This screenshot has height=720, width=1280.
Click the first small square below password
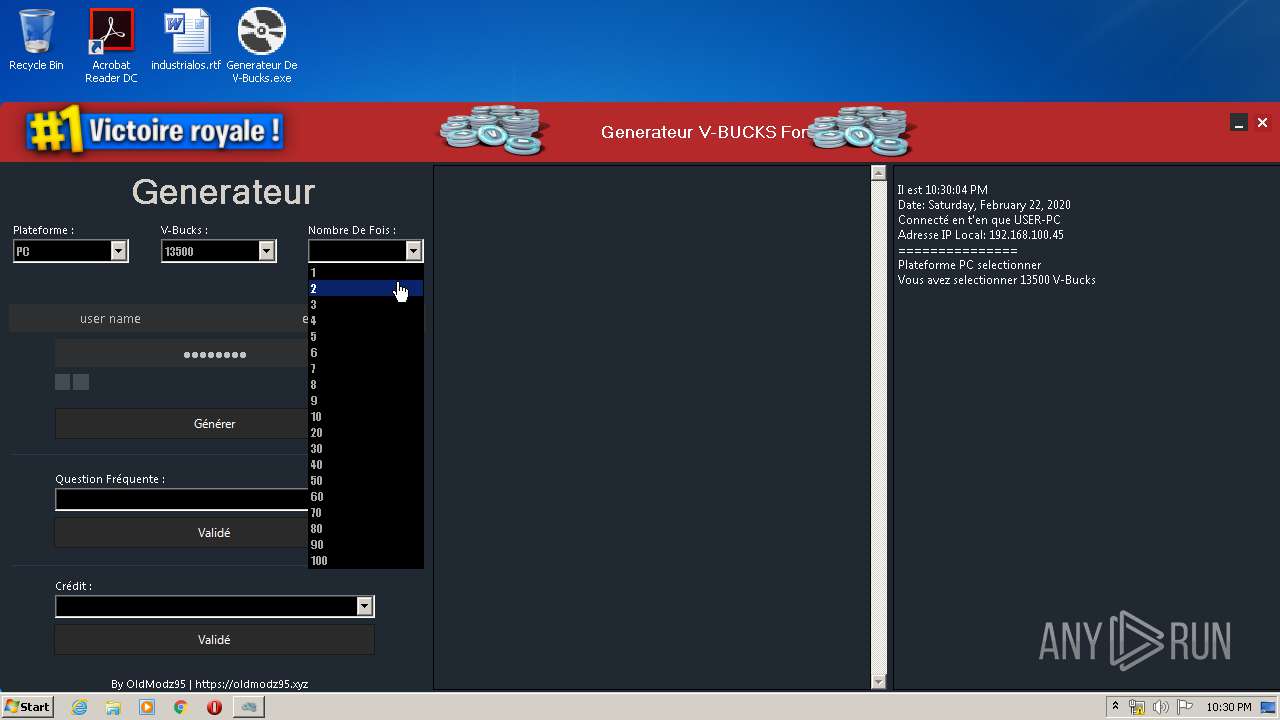pyautogui.click(x=62, y=382)
